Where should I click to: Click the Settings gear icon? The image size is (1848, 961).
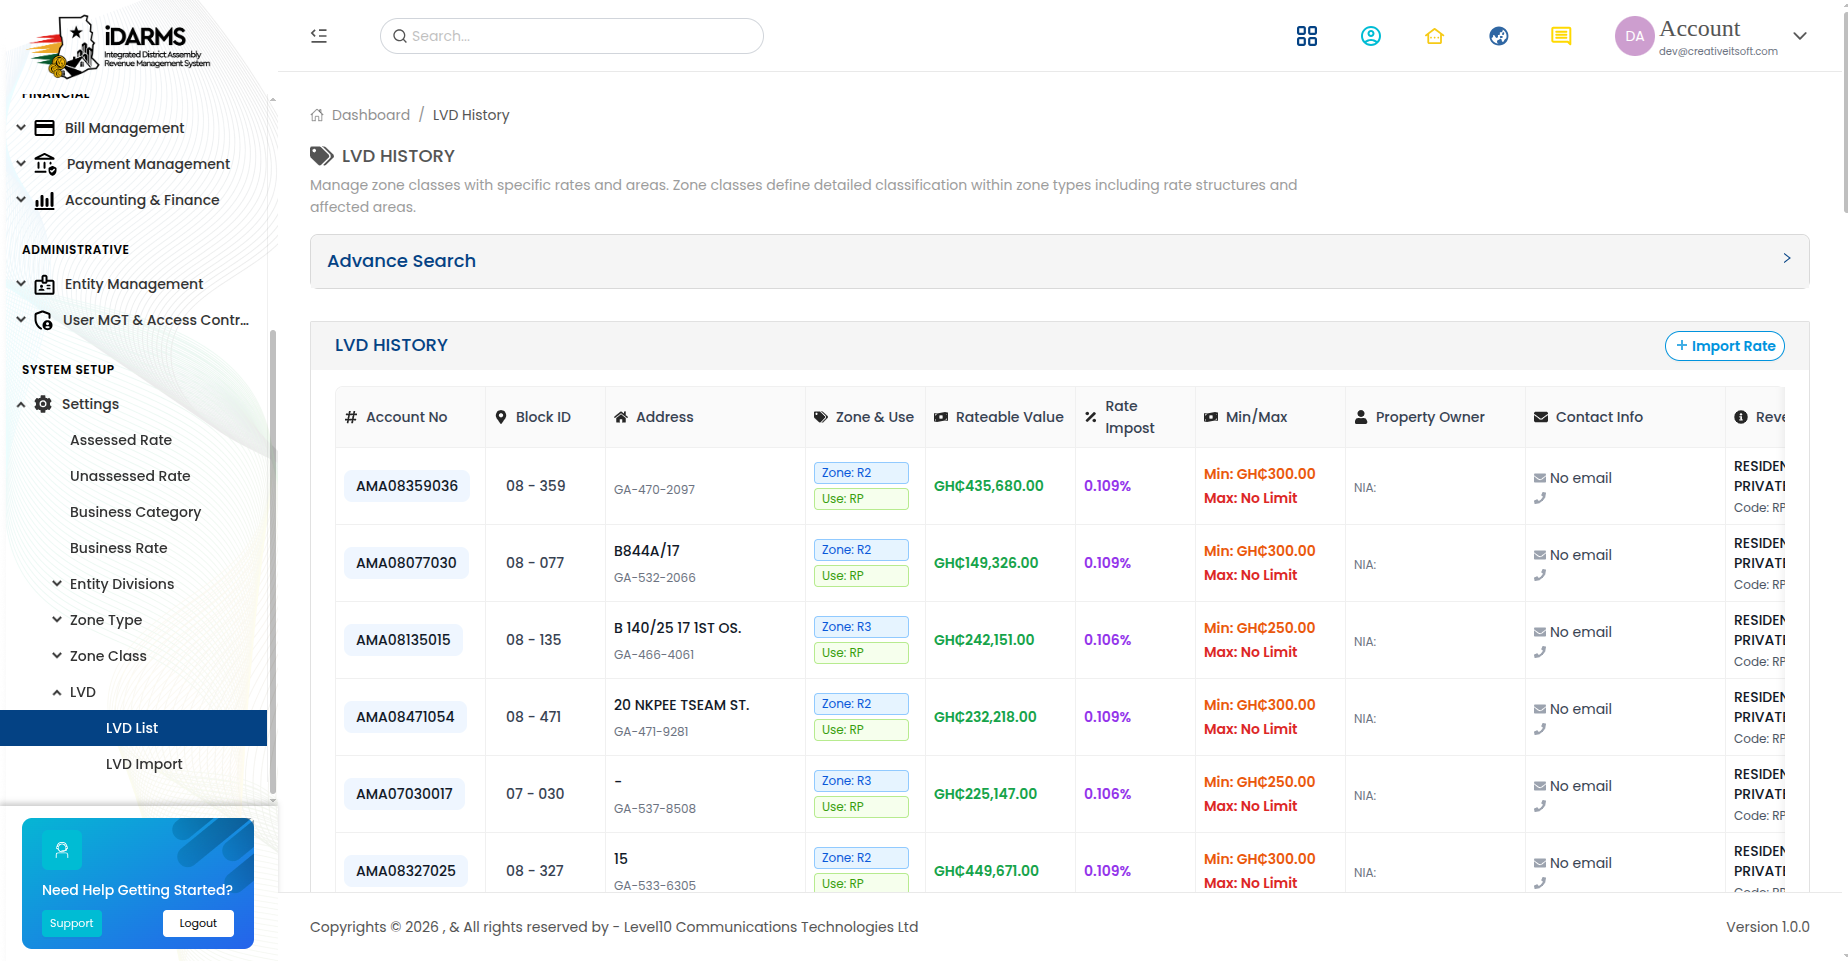coord(43,404)
